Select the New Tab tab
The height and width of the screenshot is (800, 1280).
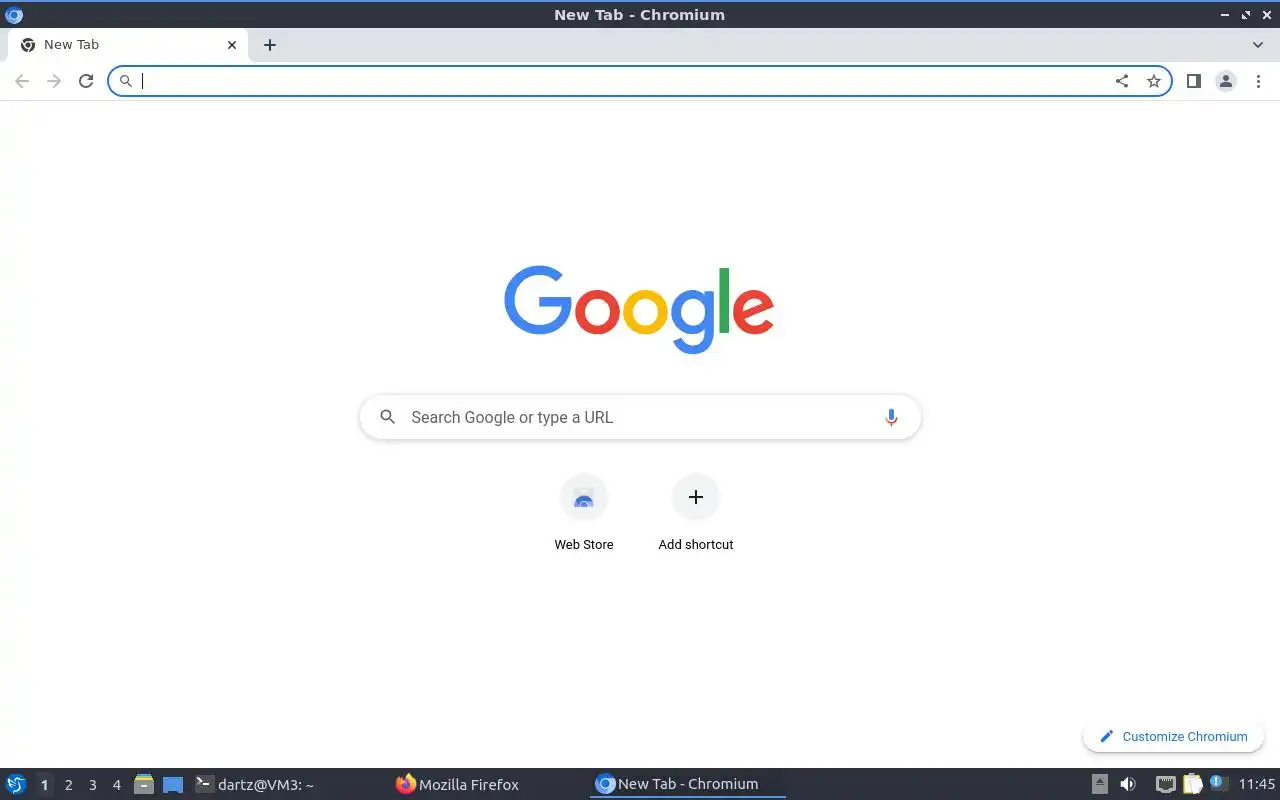pyautogui.click(x=126, y=45)
